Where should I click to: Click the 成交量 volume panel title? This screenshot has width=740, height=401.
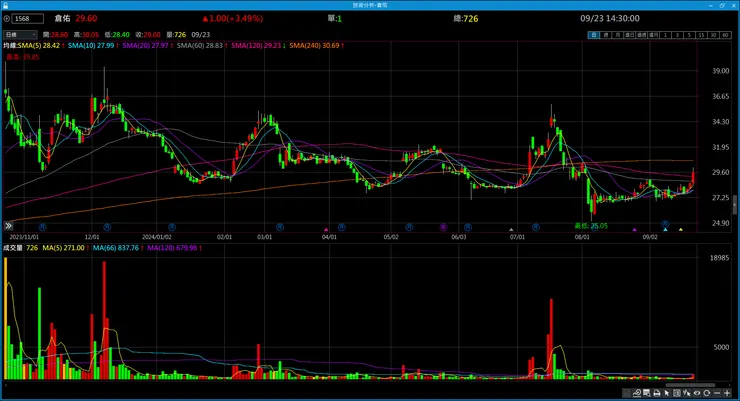tap(13, 248)
